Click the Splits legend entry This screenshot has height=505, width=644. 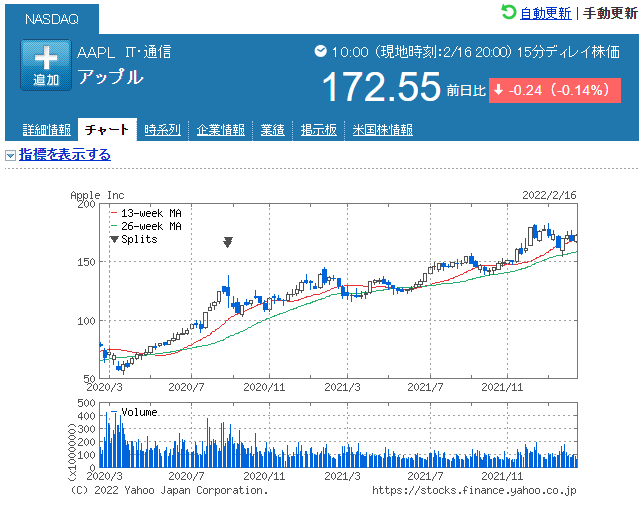point(133,239)
